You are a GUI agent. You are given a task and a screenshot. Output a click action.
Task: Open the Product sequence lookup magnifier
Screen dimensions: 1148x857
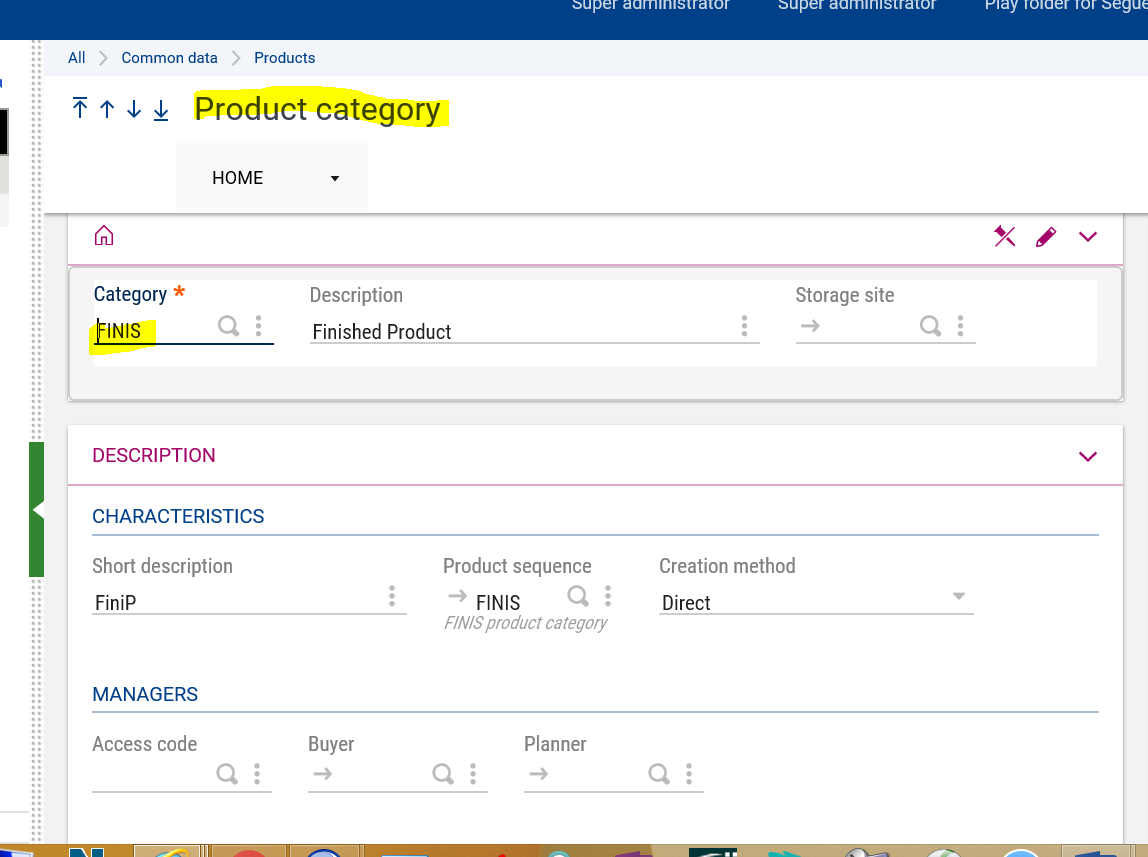pyautogui.click(x=578, y=595)
